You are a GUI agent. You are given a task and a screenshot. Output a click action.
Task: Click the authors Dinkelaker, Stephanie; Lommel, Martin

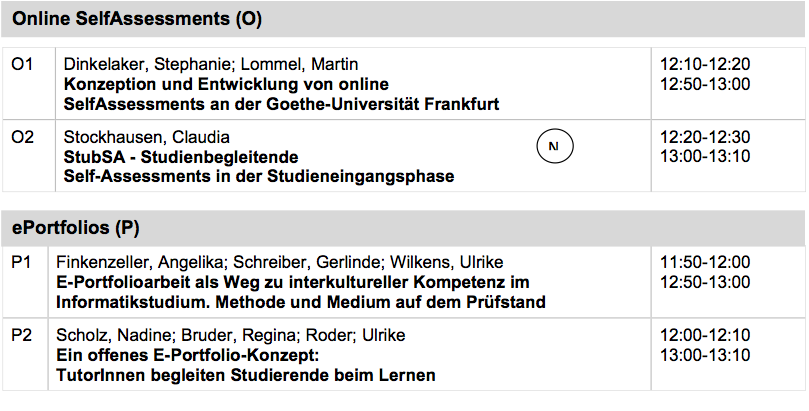tap(211, 64)
